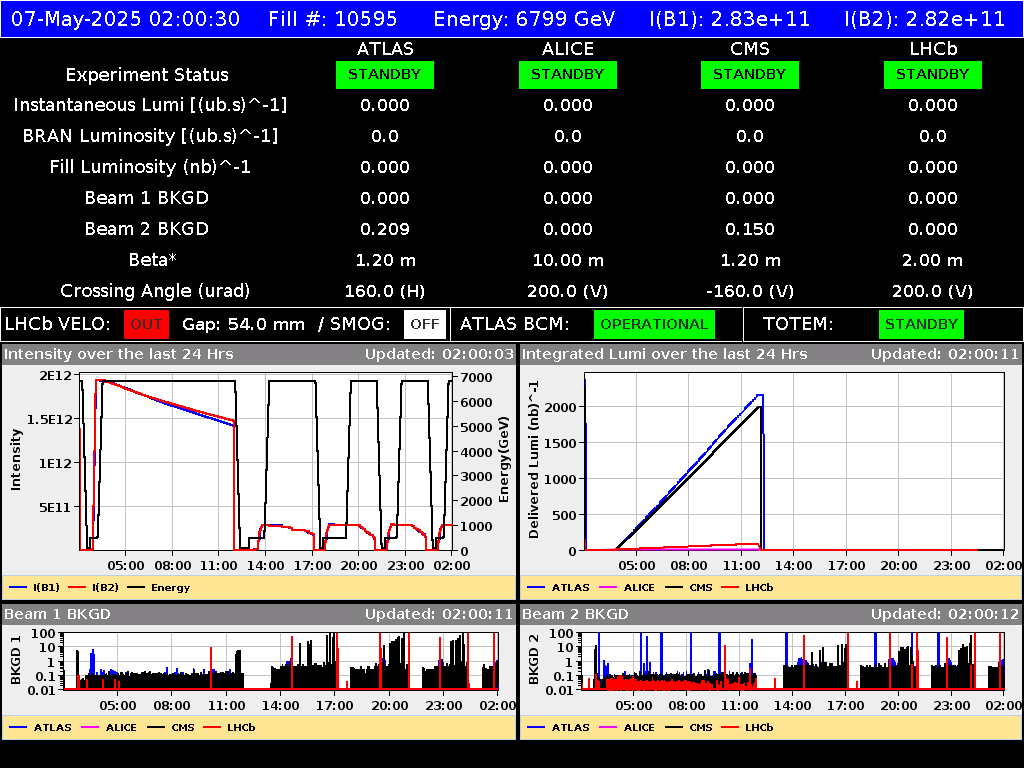
Task: Click the Crossing Angle (urad) row label
Action: tap(155, 291)
